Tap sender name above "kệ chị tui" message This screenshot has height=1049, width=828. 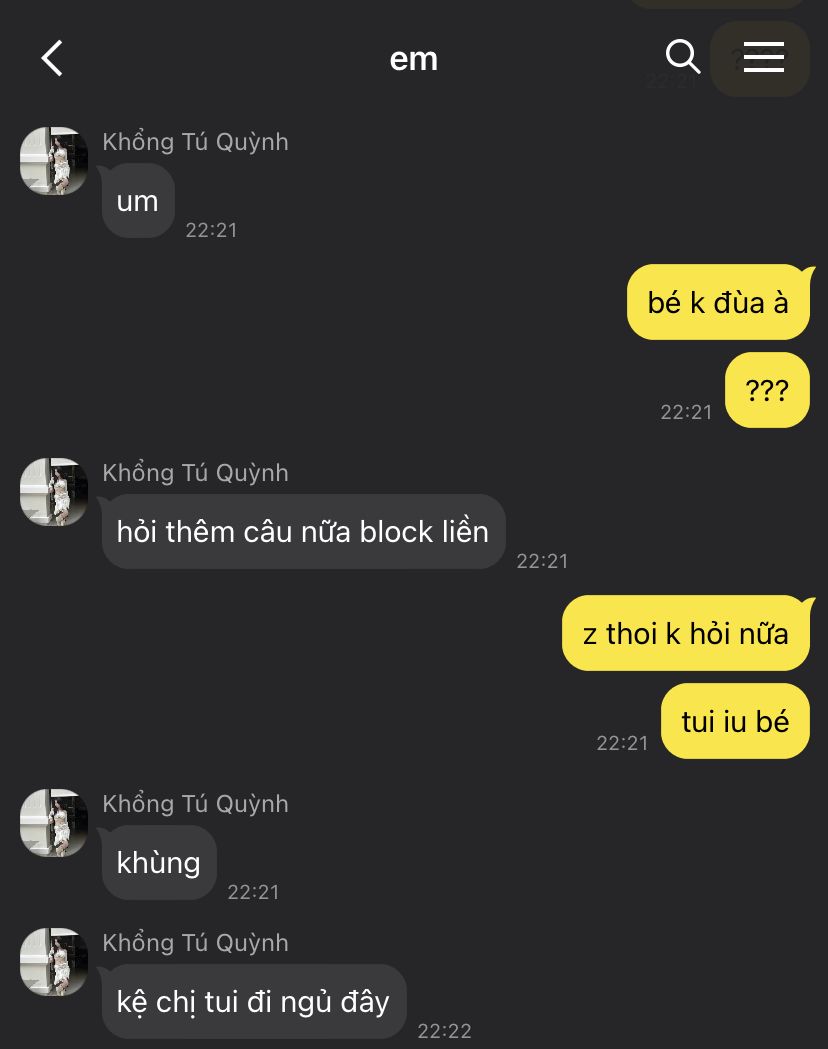click(x=195, y=943)
